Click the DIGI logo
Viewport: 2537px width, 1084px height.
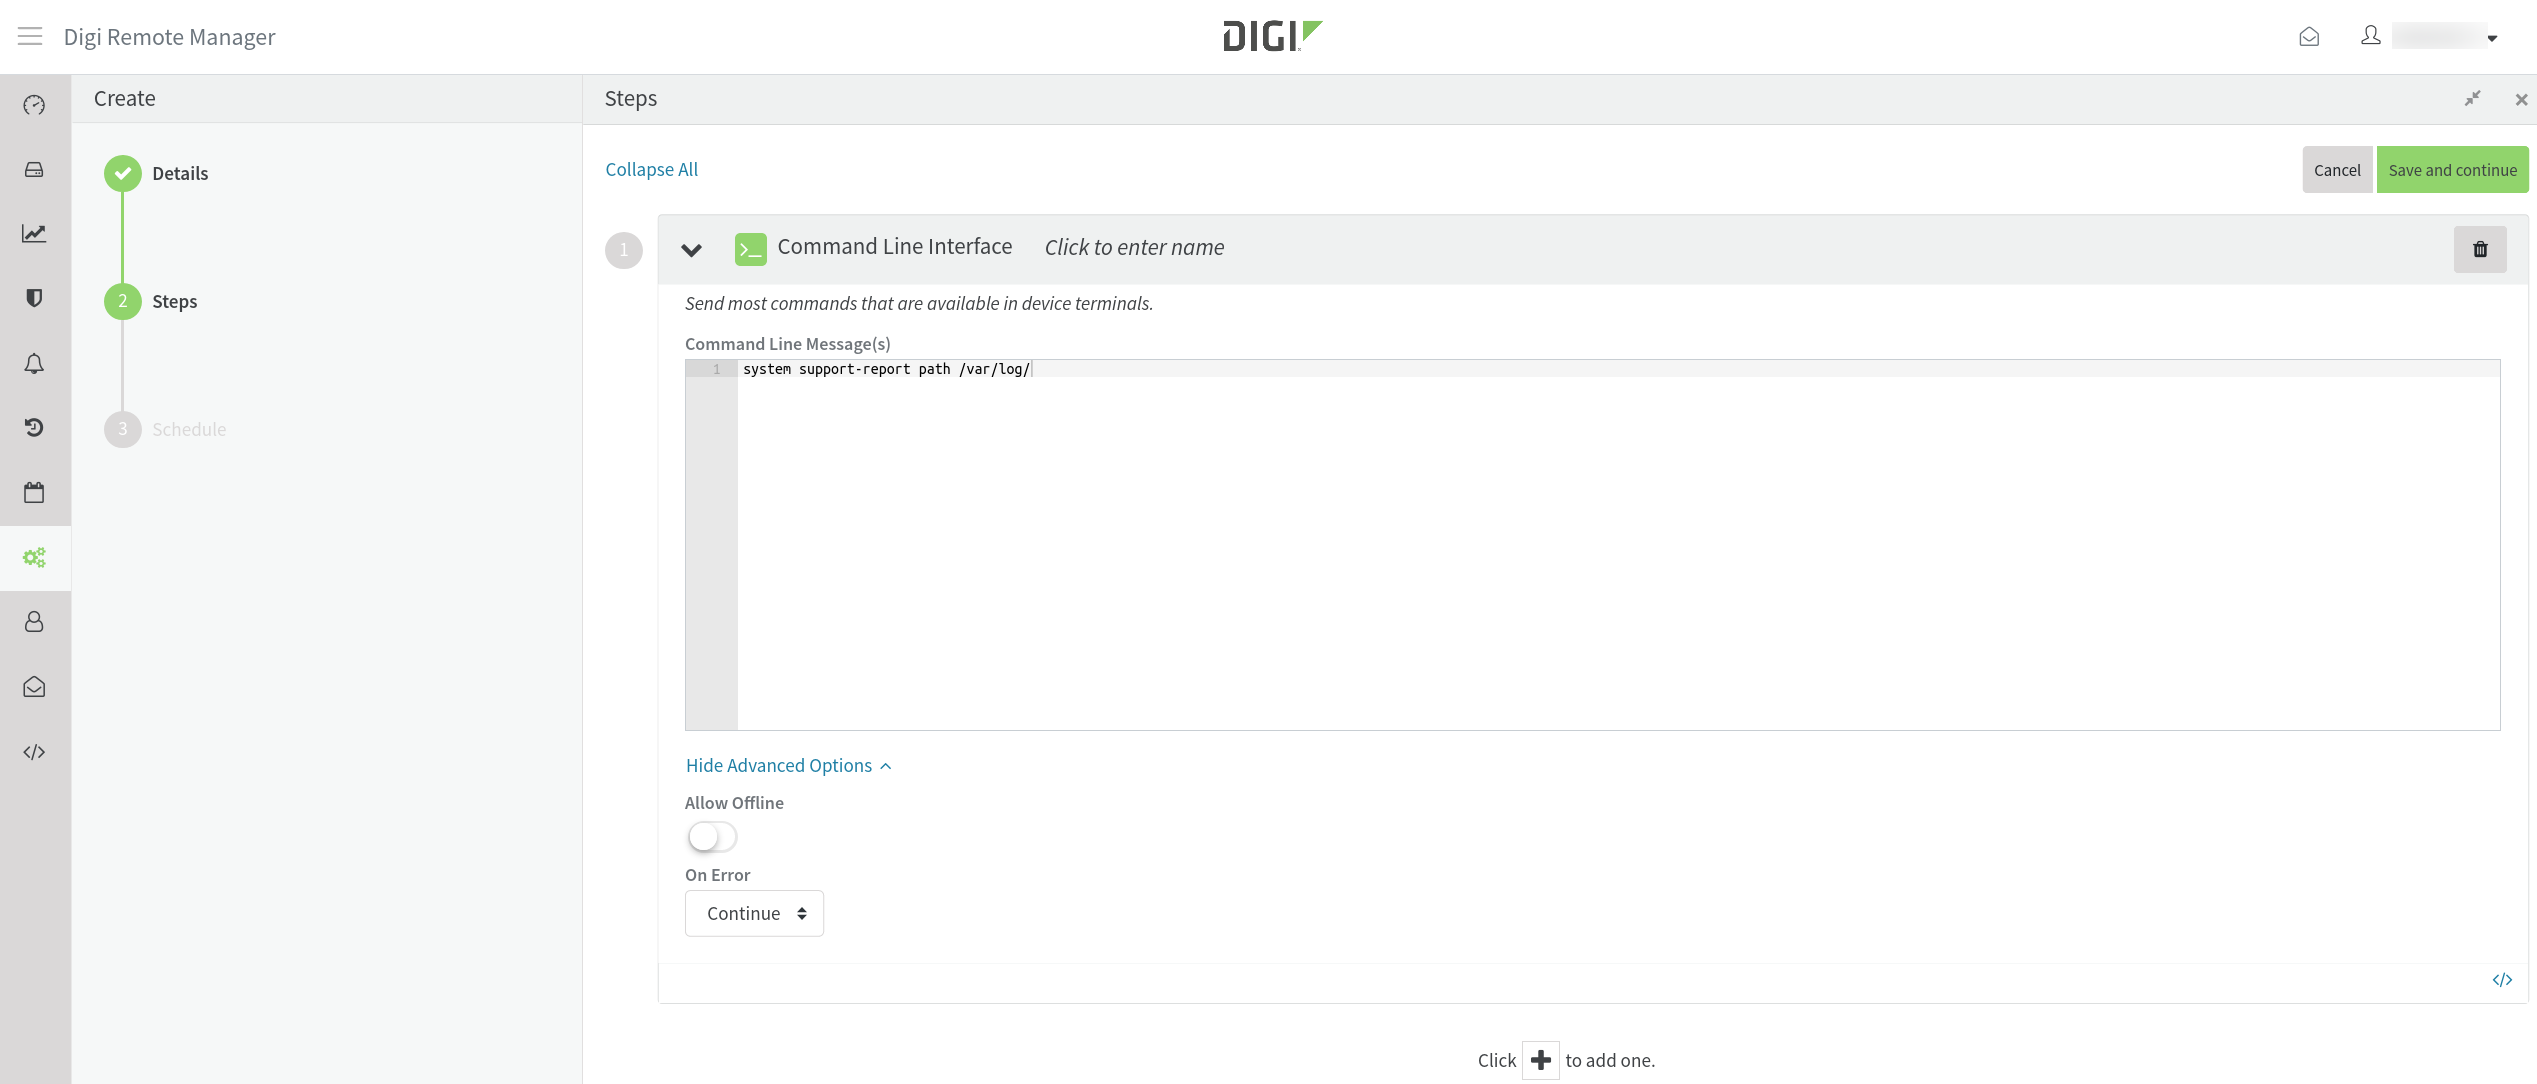[x=1272, y=36]
